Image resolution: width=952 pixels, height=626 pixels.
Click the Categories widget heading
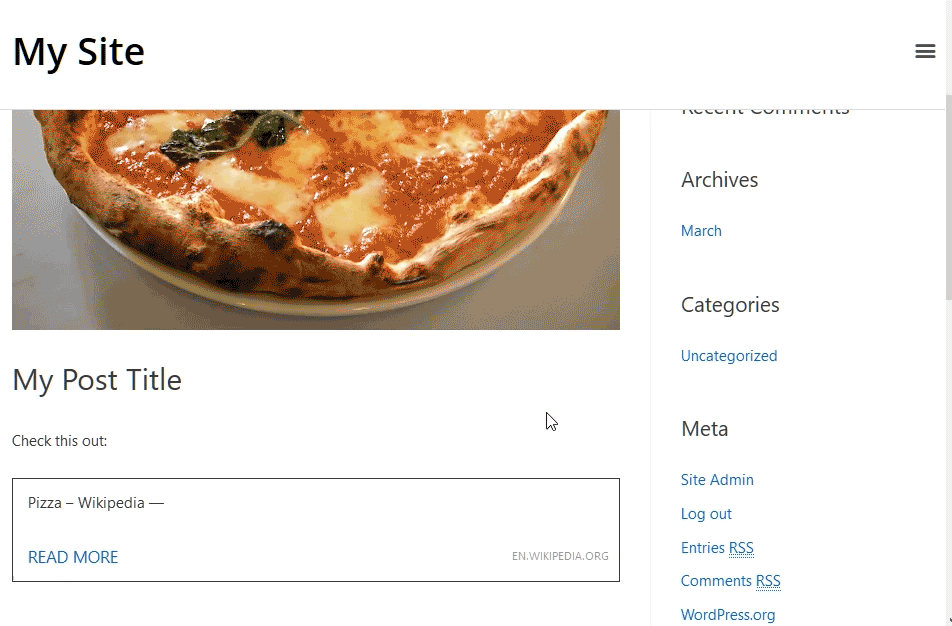point(730,305)
